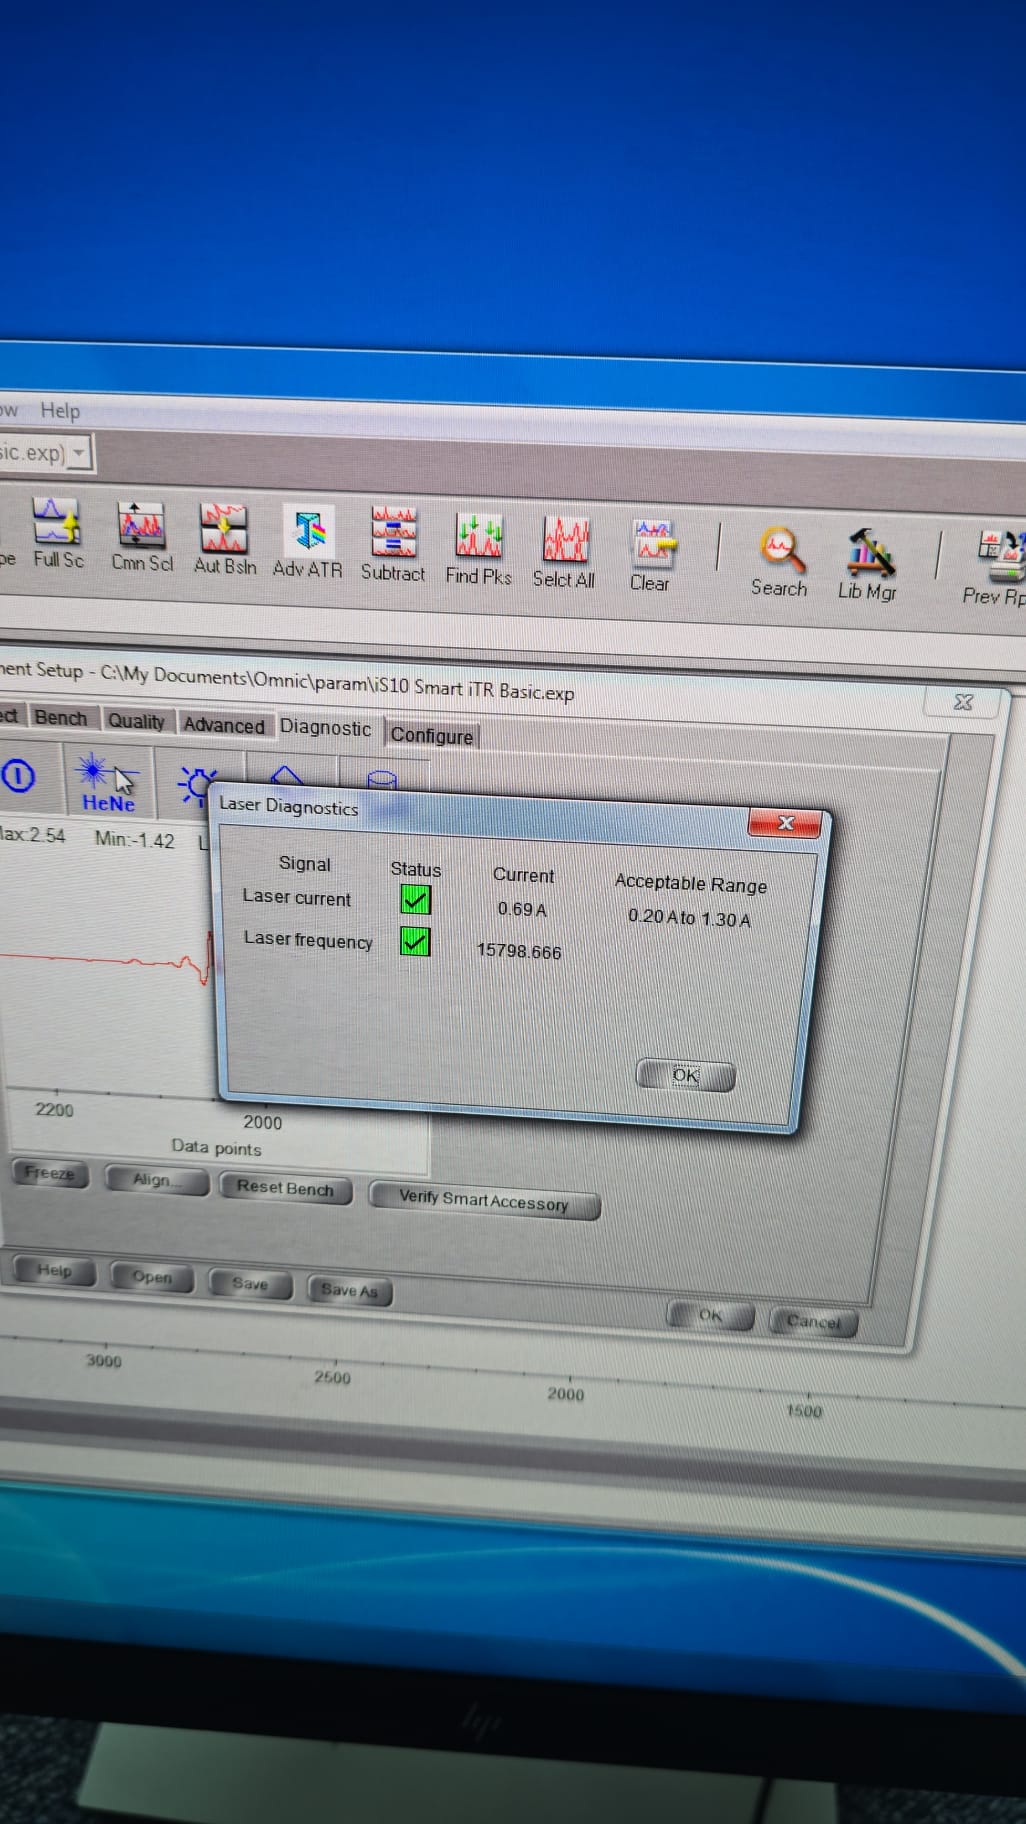The width and height of the screenshot is (1026, 1824).
Task: Click the Freeze button
Action: [50, 1173]
